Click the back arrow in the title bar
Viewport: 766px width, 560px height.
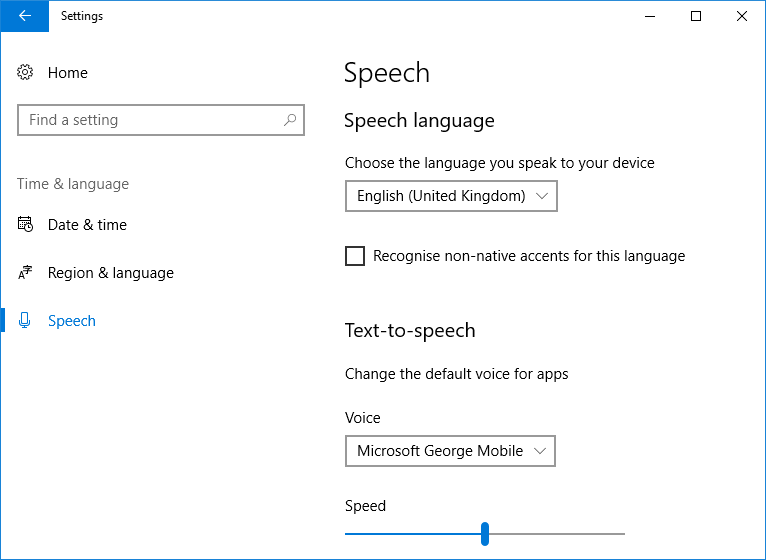pyautogui.click(x=24, y=16)
